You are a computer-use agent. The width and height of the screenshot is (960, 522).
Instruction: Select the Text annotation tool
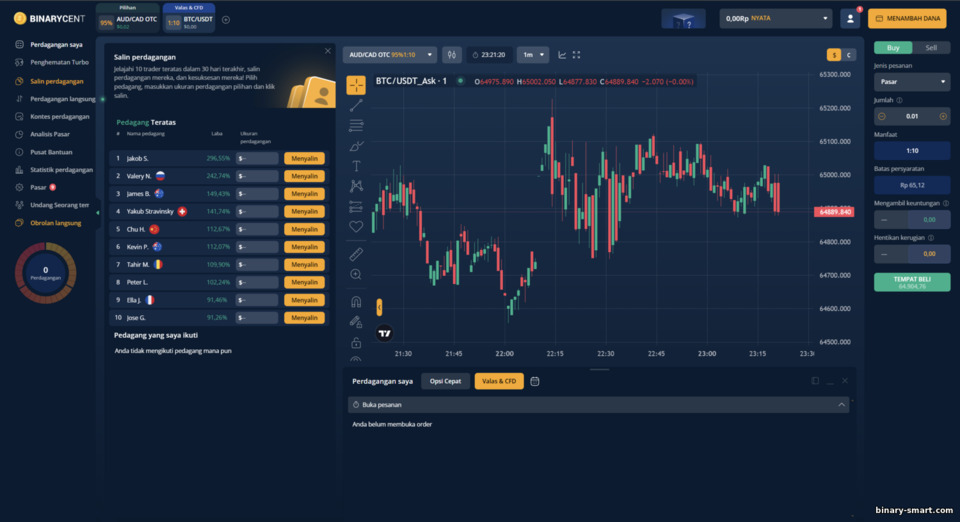[x=356, y=166]
